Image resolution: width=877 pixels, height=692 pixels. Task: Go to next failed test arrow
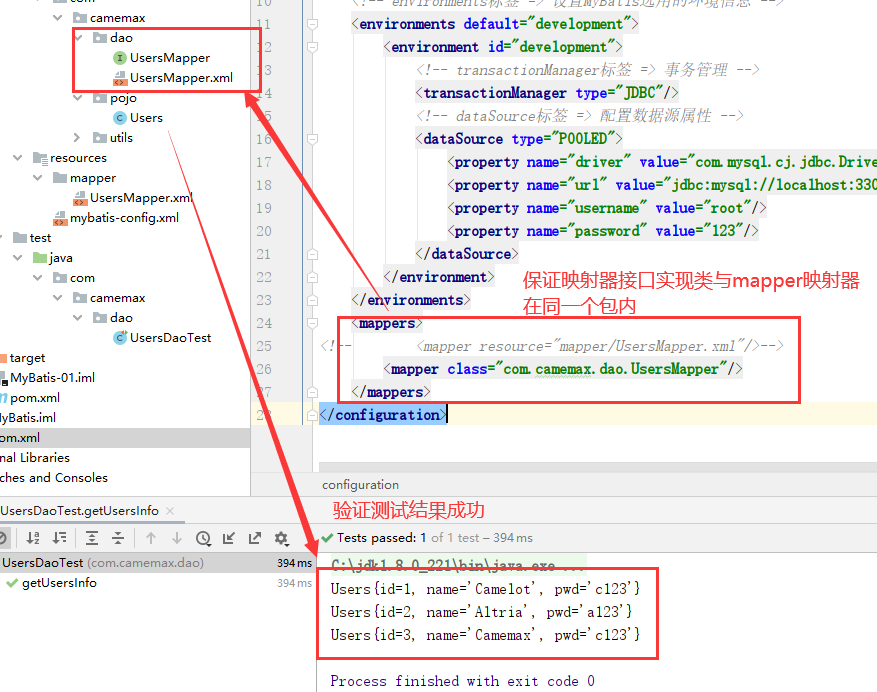pyautogui.click(x=177, y=538)
